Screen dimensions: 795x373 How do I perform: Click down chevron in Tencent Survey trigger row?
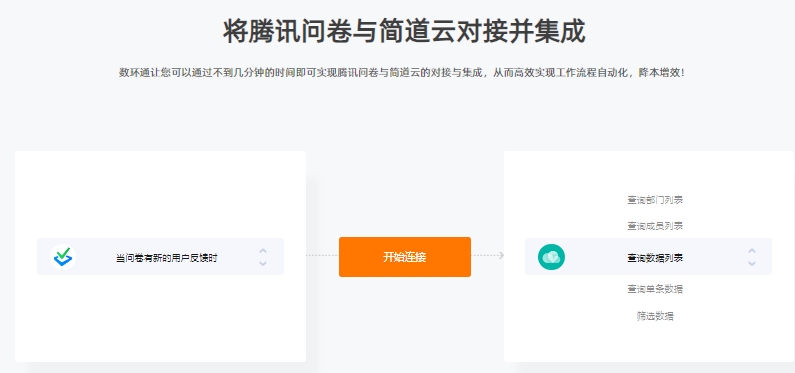[263, 263]
